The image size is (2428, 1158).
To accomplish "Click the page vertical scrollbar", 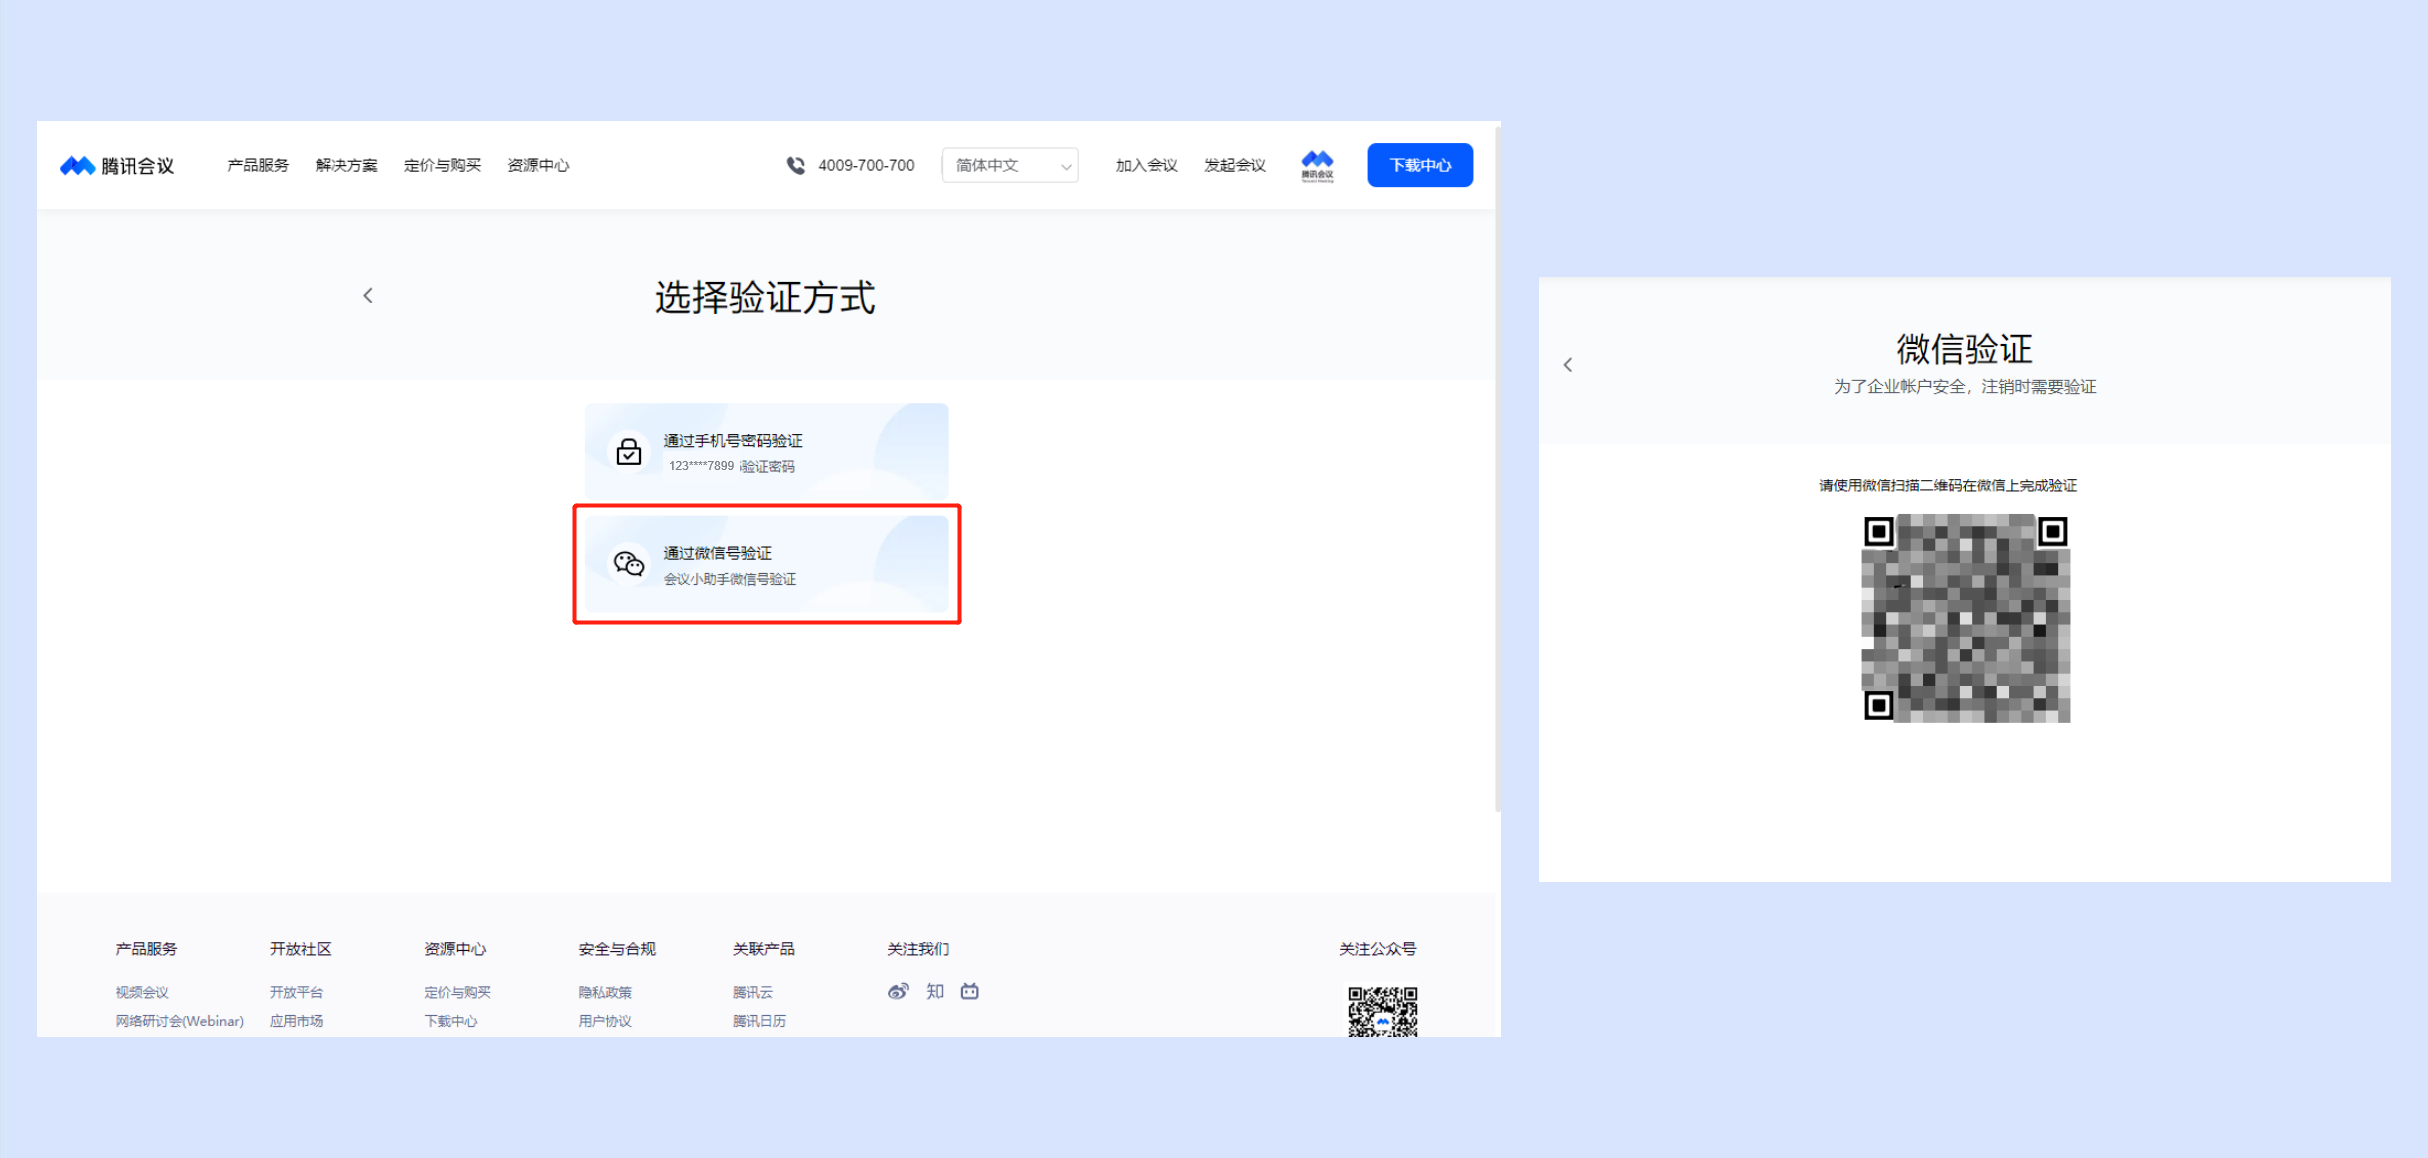I will 1497,468.
